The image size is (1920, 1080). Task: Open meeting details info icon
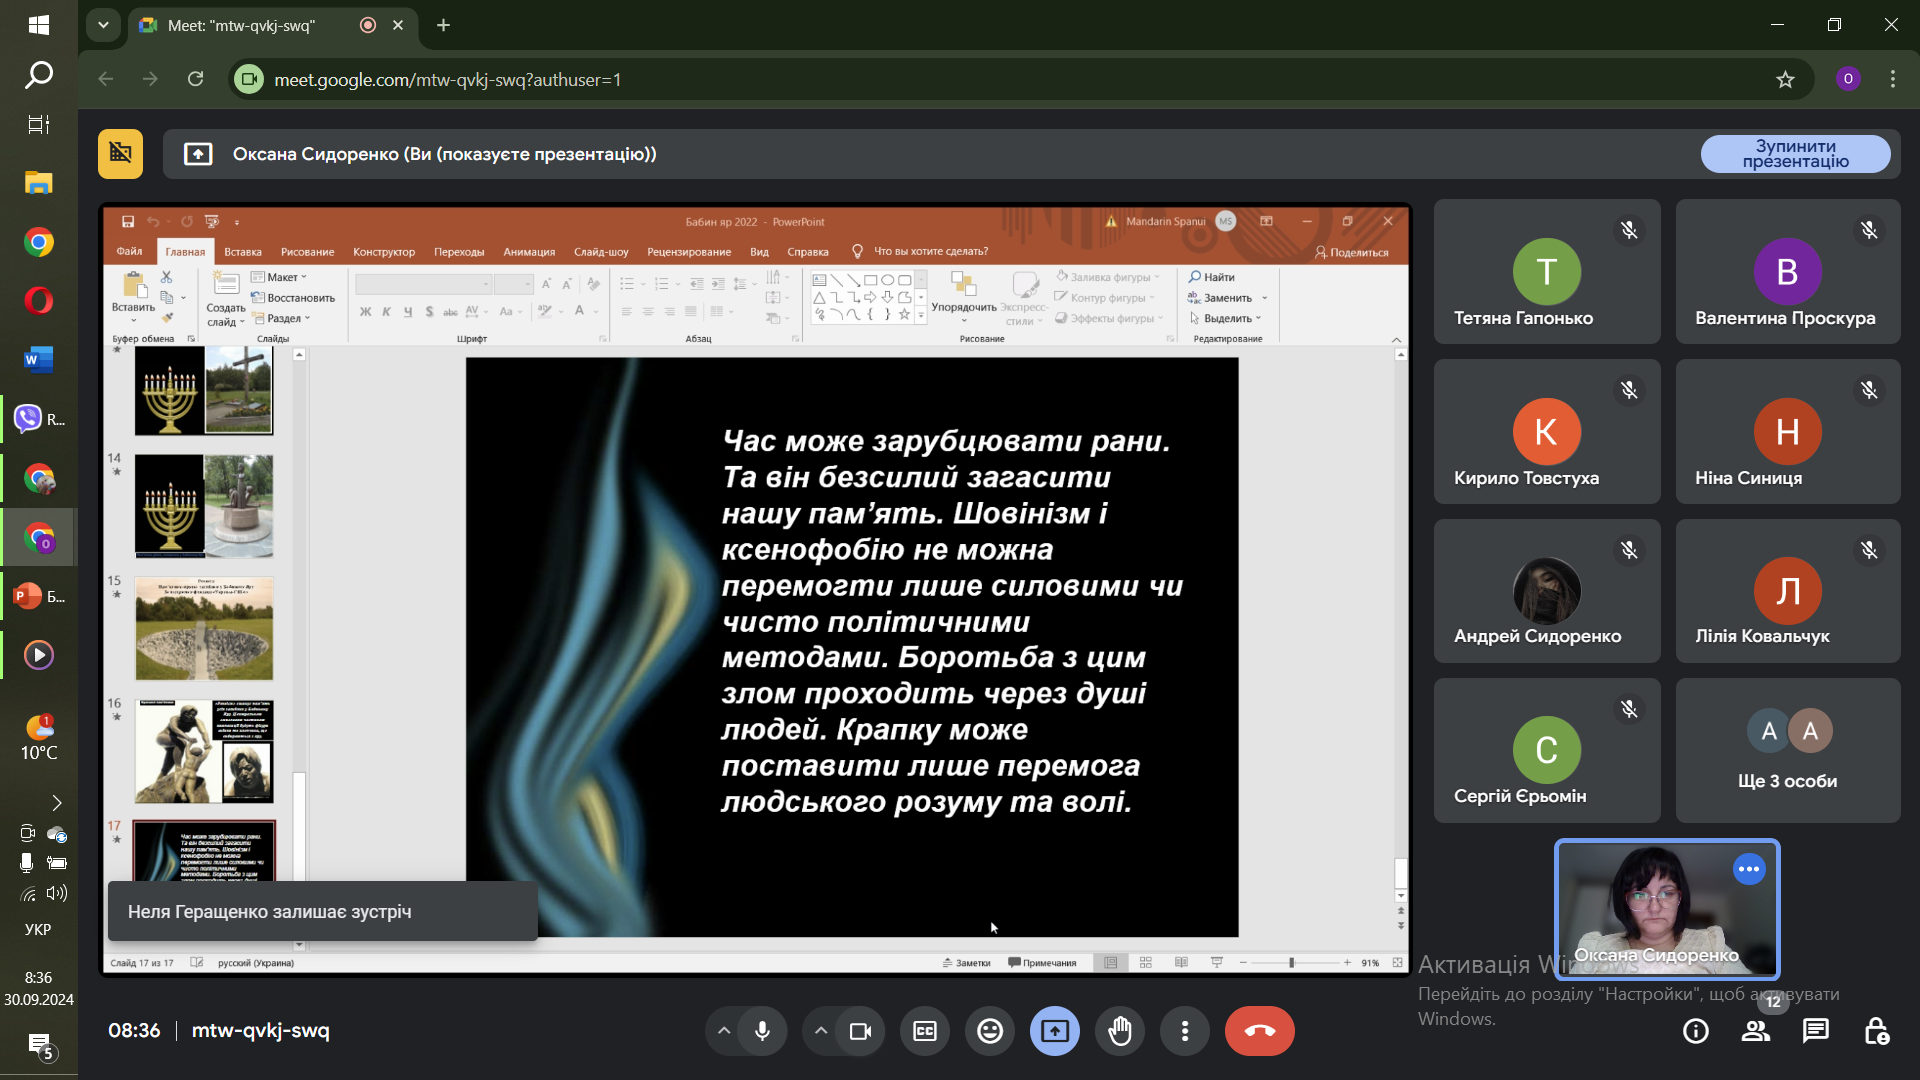pos(1695,1031)
